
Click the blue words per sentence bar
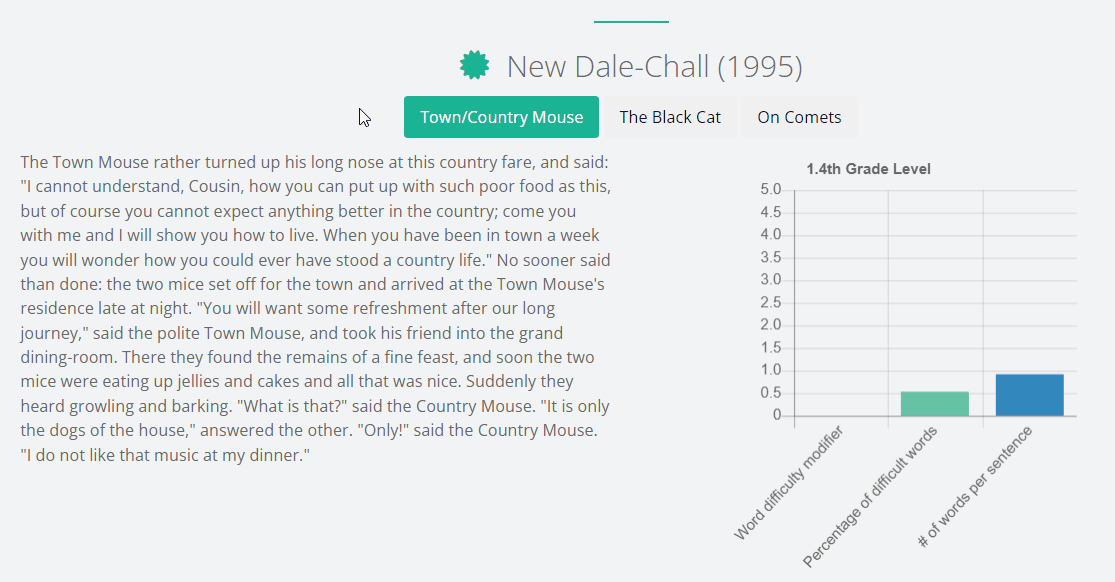pyautogui.click(x=1030, y=395)
